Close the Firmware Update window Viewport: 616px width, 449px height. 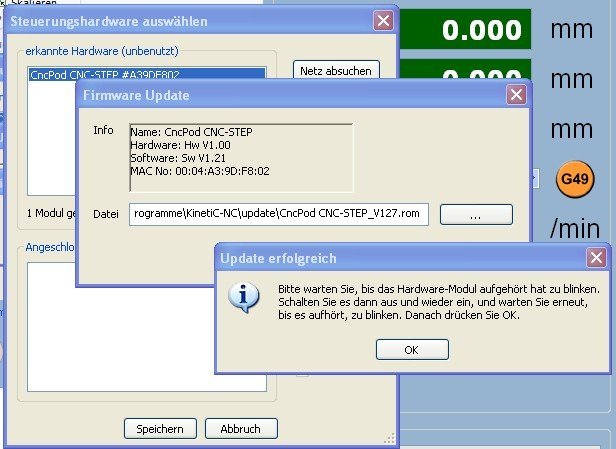(x=516, y=95)
